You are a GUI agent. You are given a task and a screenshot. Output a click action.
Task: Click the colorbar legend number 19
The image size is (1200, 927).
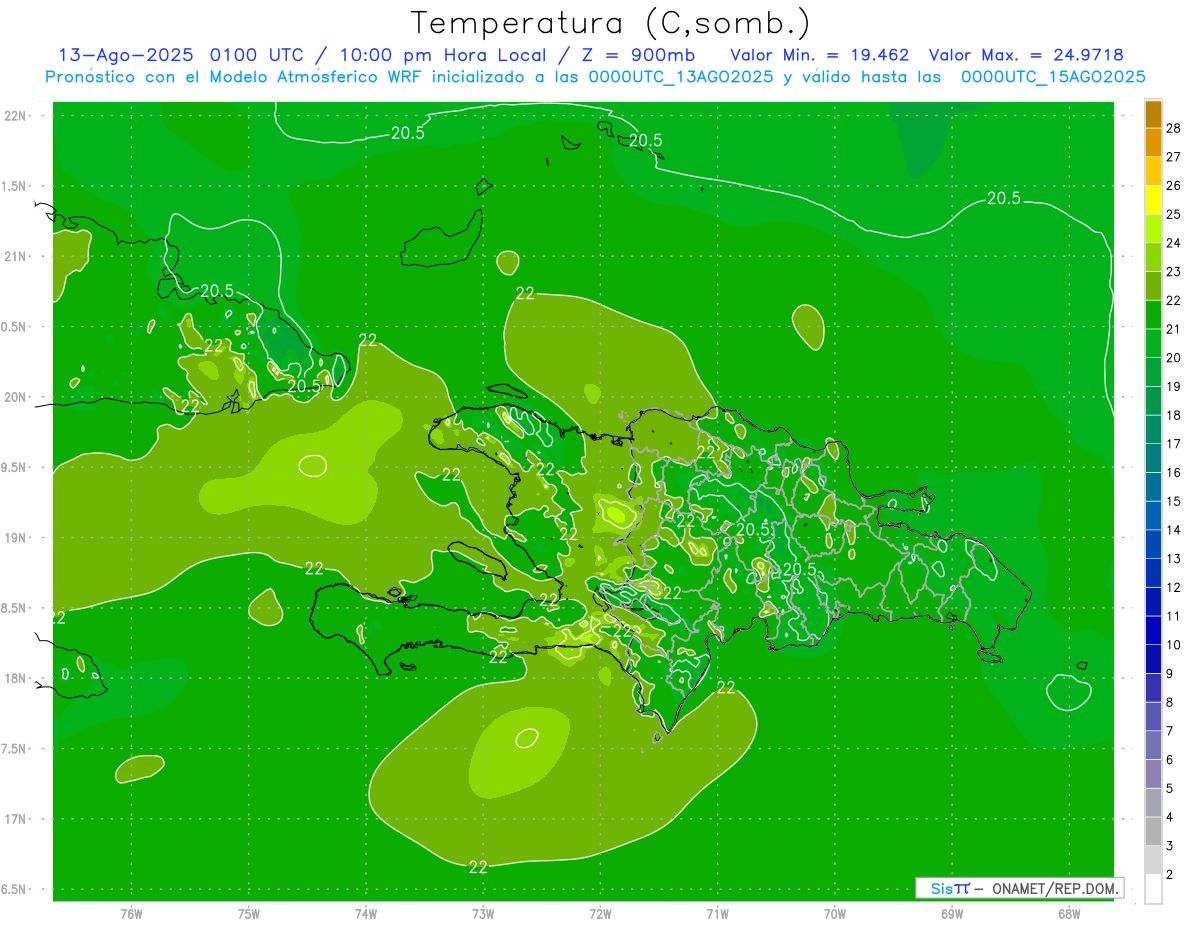tap(1174, 386)
